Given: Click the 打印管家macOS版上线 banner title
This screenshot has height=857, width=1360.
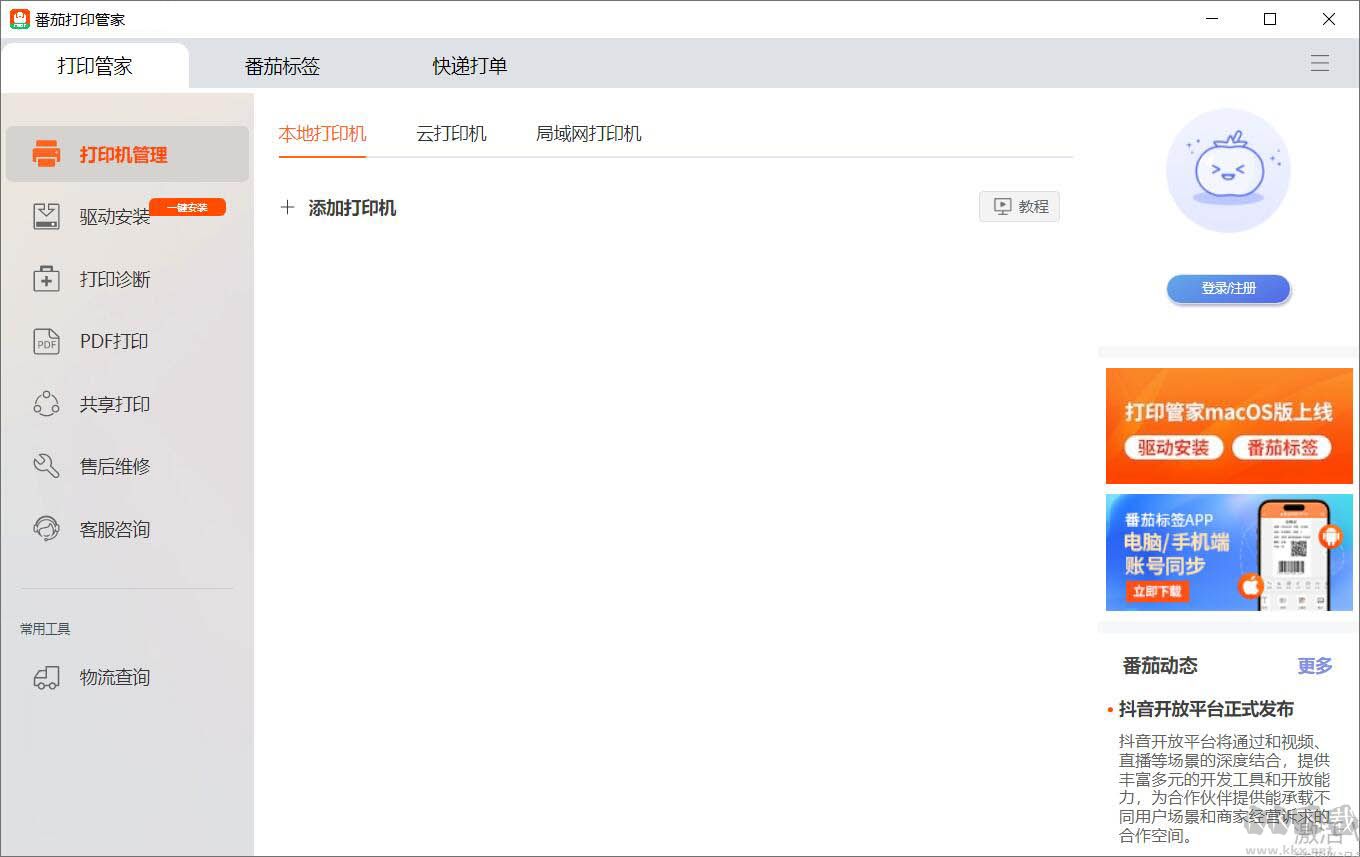Looking at the screenshot, I should point(1229,412).
